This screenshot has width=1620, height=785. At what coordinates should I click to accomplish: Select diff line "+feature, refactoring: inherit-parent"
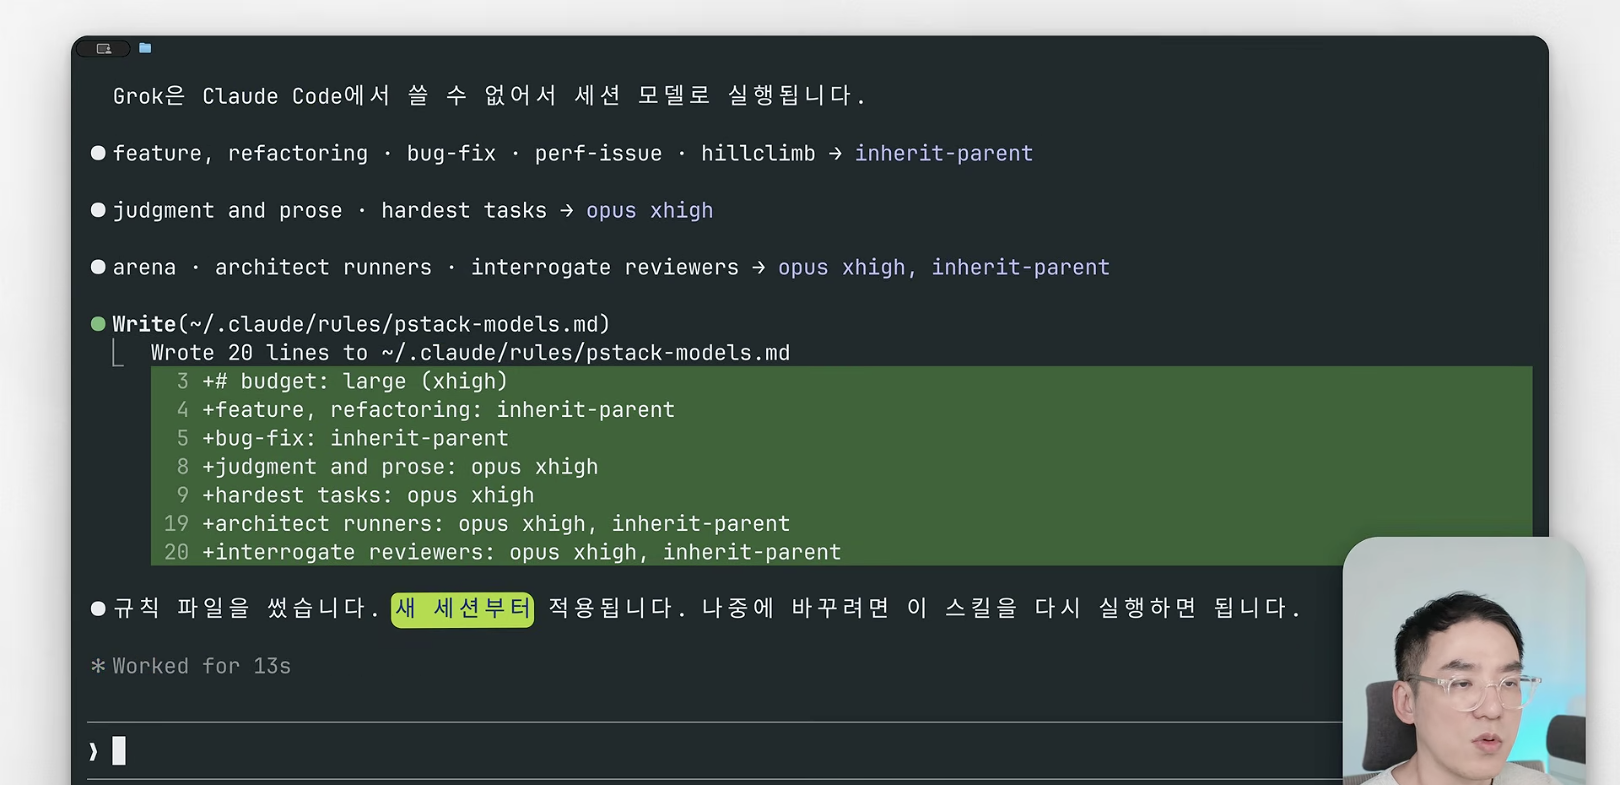[x=841, y=410]
